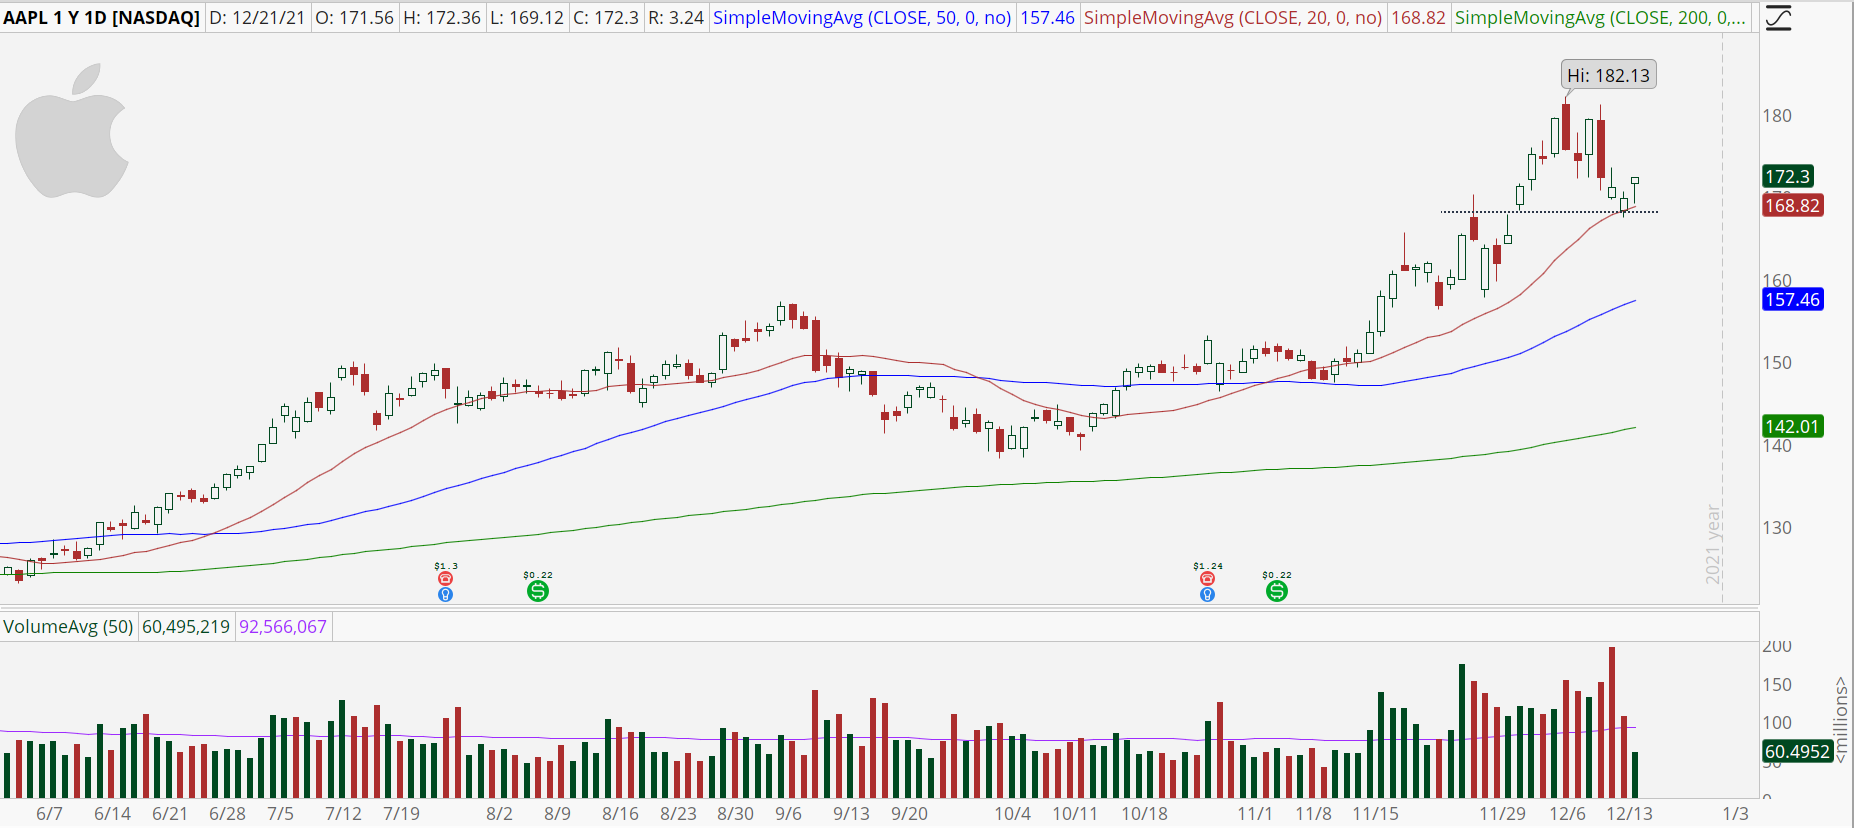Click the 11/15 date on the time axis
Screen dimensions: 1854x828
[x=1376, y=814]
